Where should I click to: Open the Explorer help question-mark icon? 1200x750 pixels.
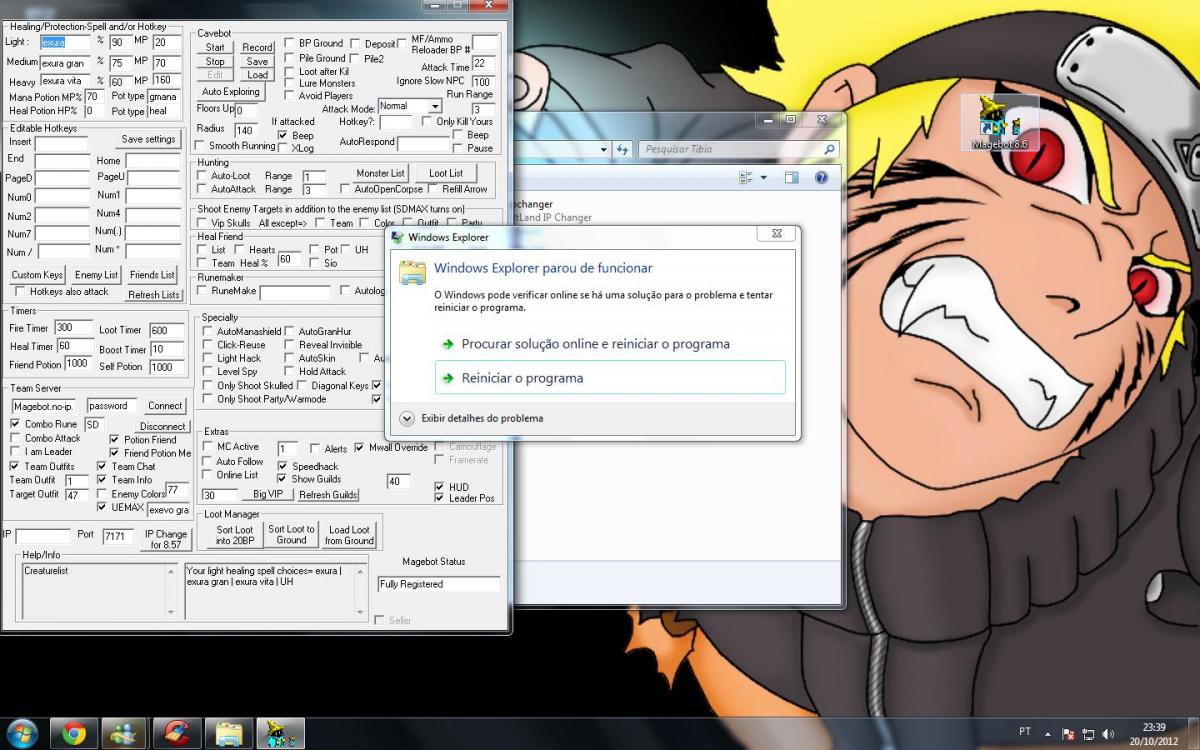coord(820,177)
